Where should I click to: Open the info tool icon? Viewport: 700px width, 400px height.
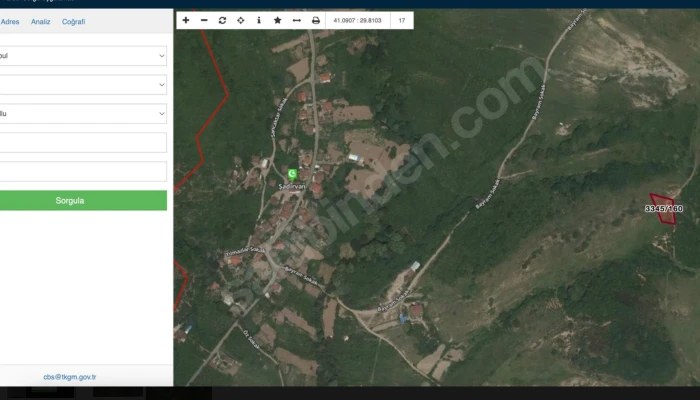(x=259, y=20)
